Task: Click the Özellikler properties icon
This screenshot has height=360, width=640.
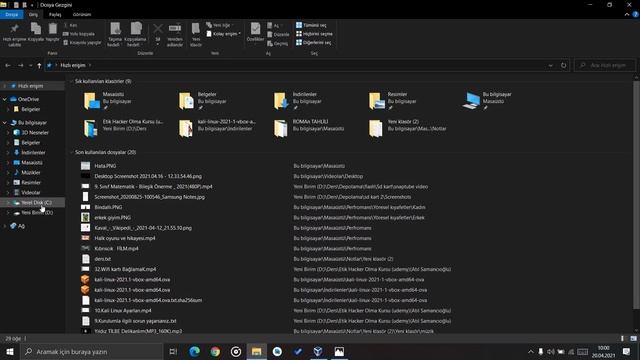Action: (x=256, y=29)
